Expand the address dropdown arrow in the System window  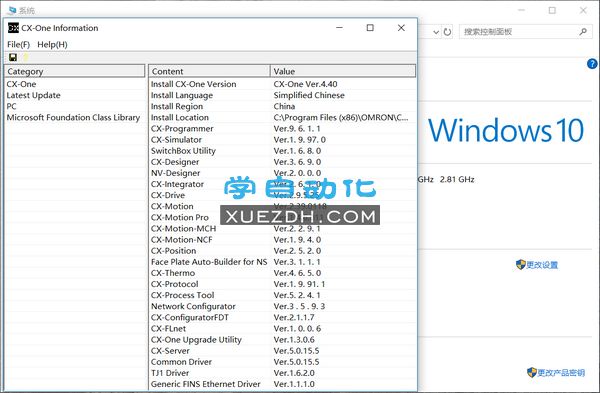tap(436, 32)
